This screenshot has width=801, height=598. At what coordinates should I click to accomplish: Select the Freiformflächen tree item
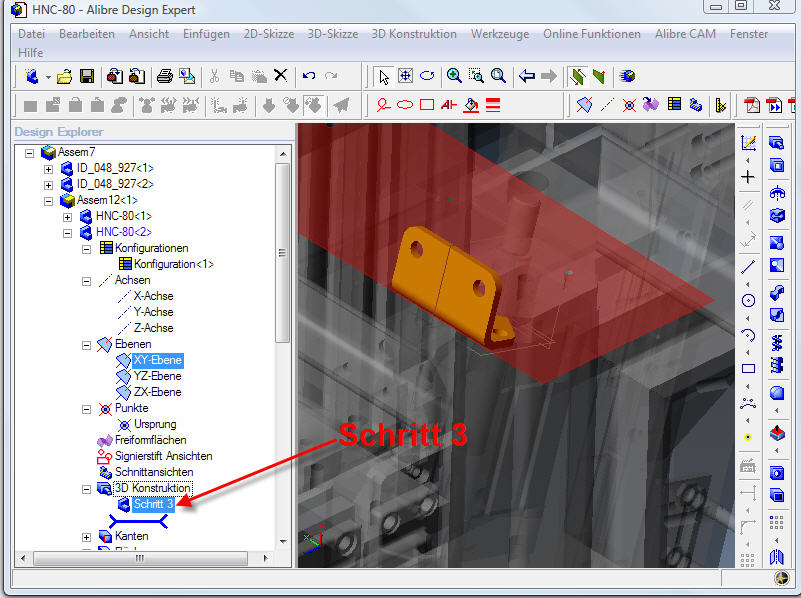point(151,440)
